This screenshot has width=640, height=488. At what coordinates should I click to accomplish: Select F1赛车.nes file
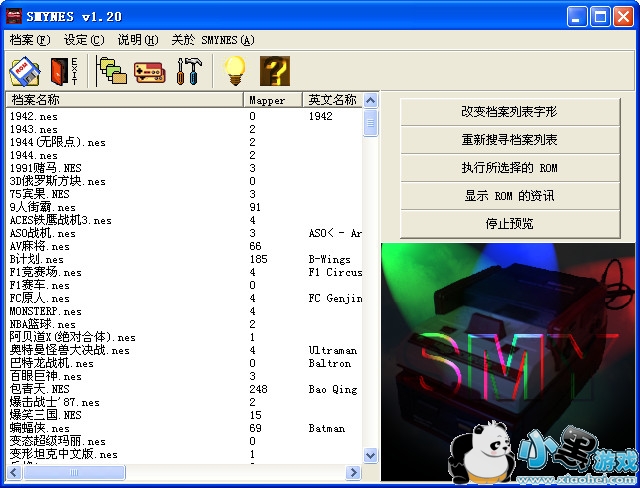pos(40,285)
